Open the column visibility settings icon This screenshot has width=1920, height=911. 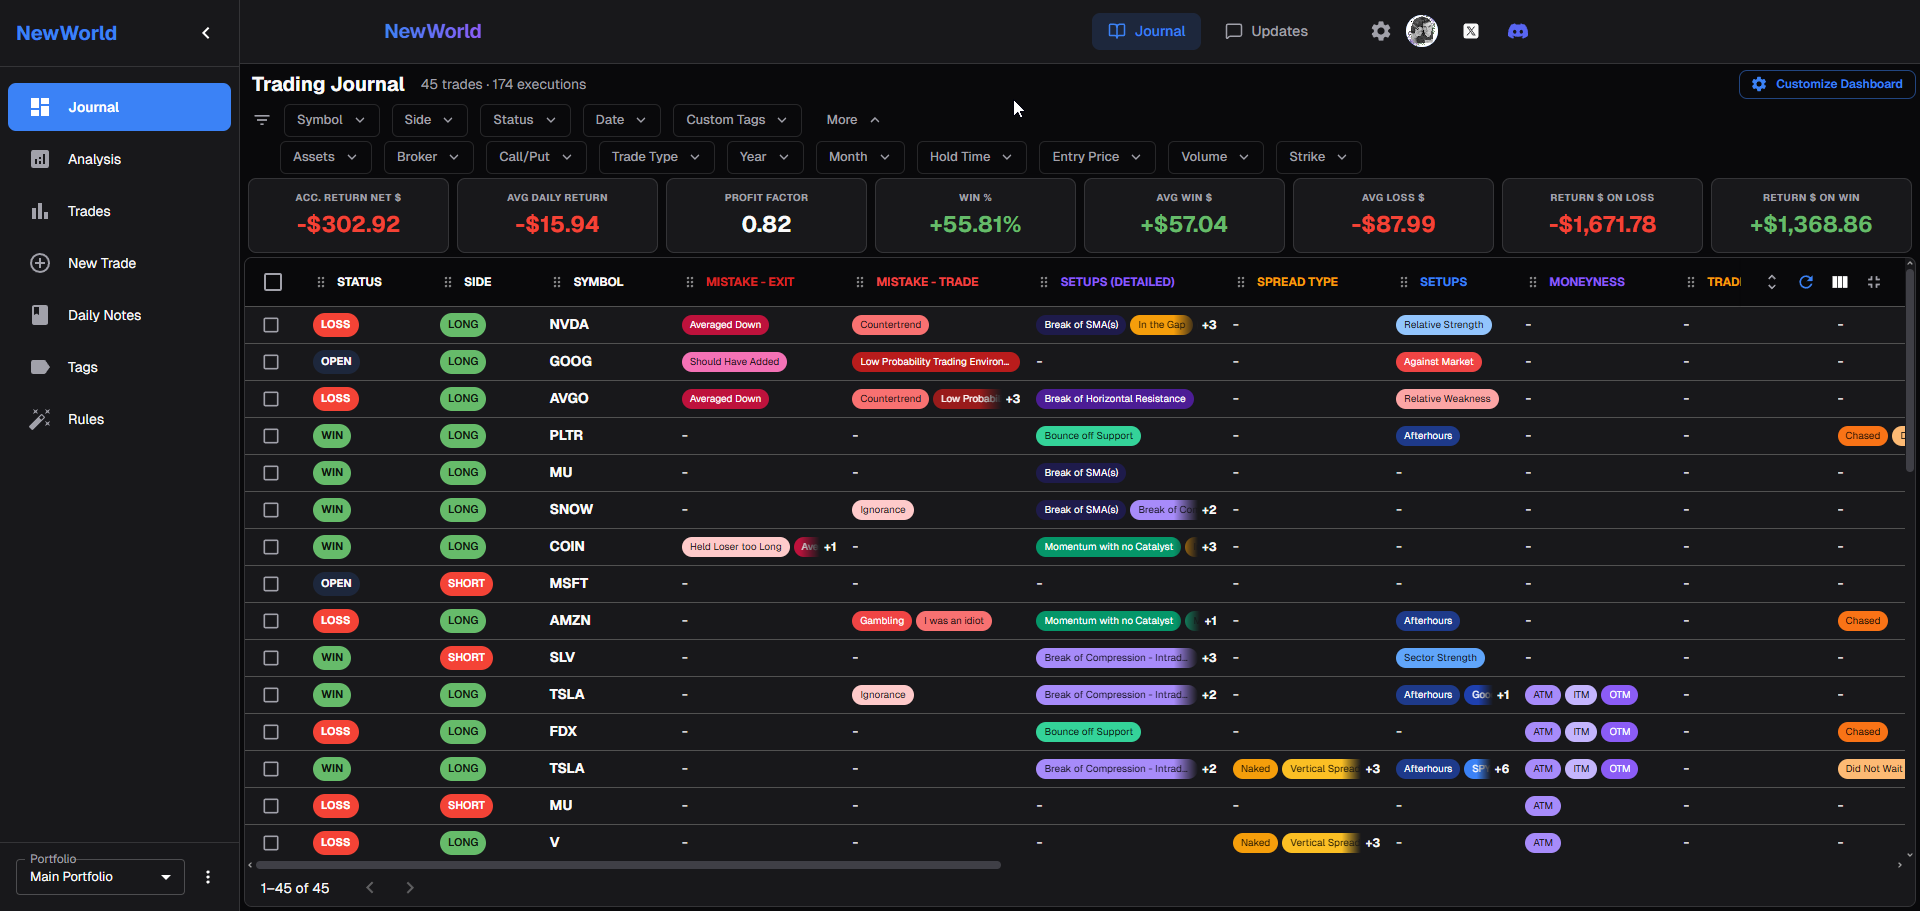[x=1840, y=282]
